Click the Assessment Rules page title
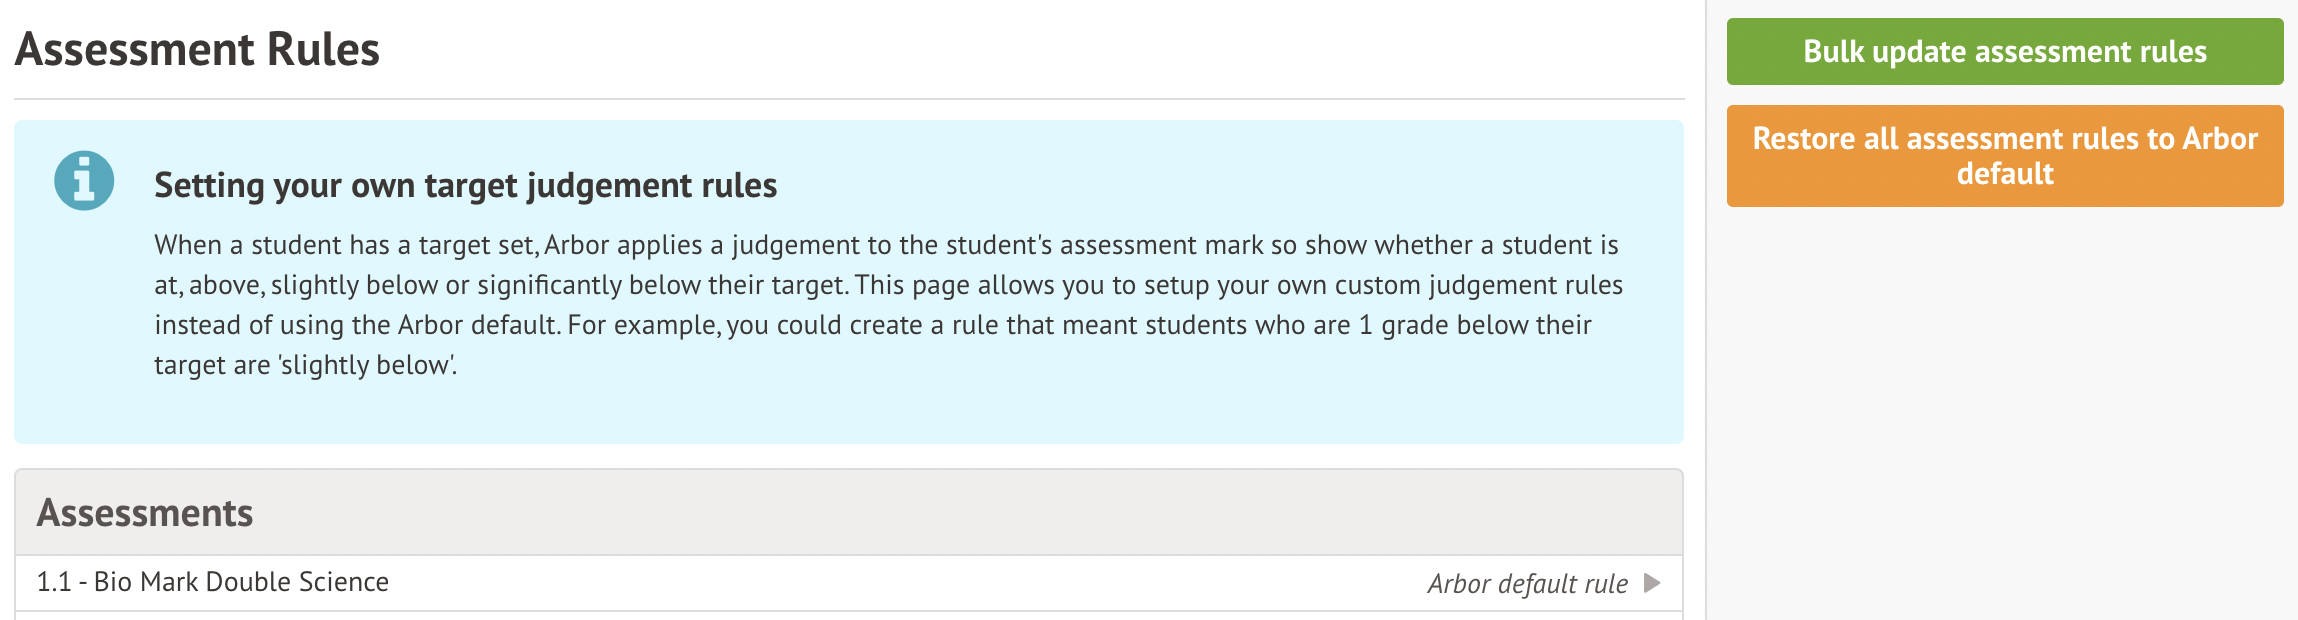This screenshot has width=2298, height=620. tap(197, 50)
